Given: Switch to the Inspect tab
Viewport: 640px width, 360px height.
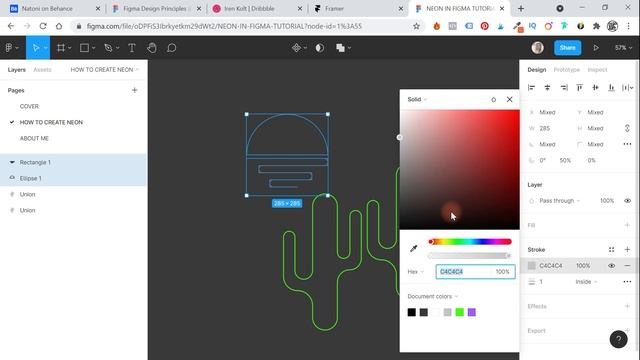Looking at the screenshot, I should (598, 70).
